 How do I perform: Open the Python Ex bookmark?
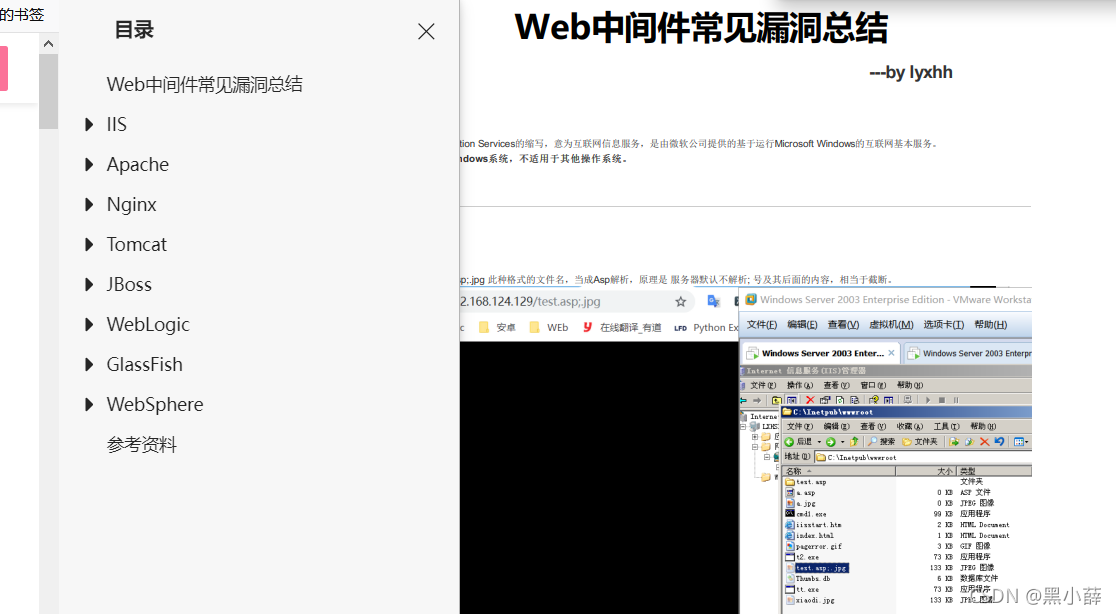pos(706,327)
